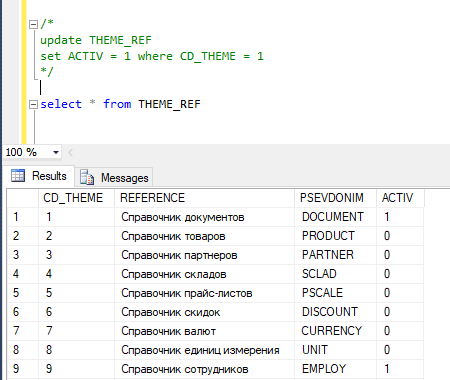Select the PSEVDONIM column header

(335, 198)
